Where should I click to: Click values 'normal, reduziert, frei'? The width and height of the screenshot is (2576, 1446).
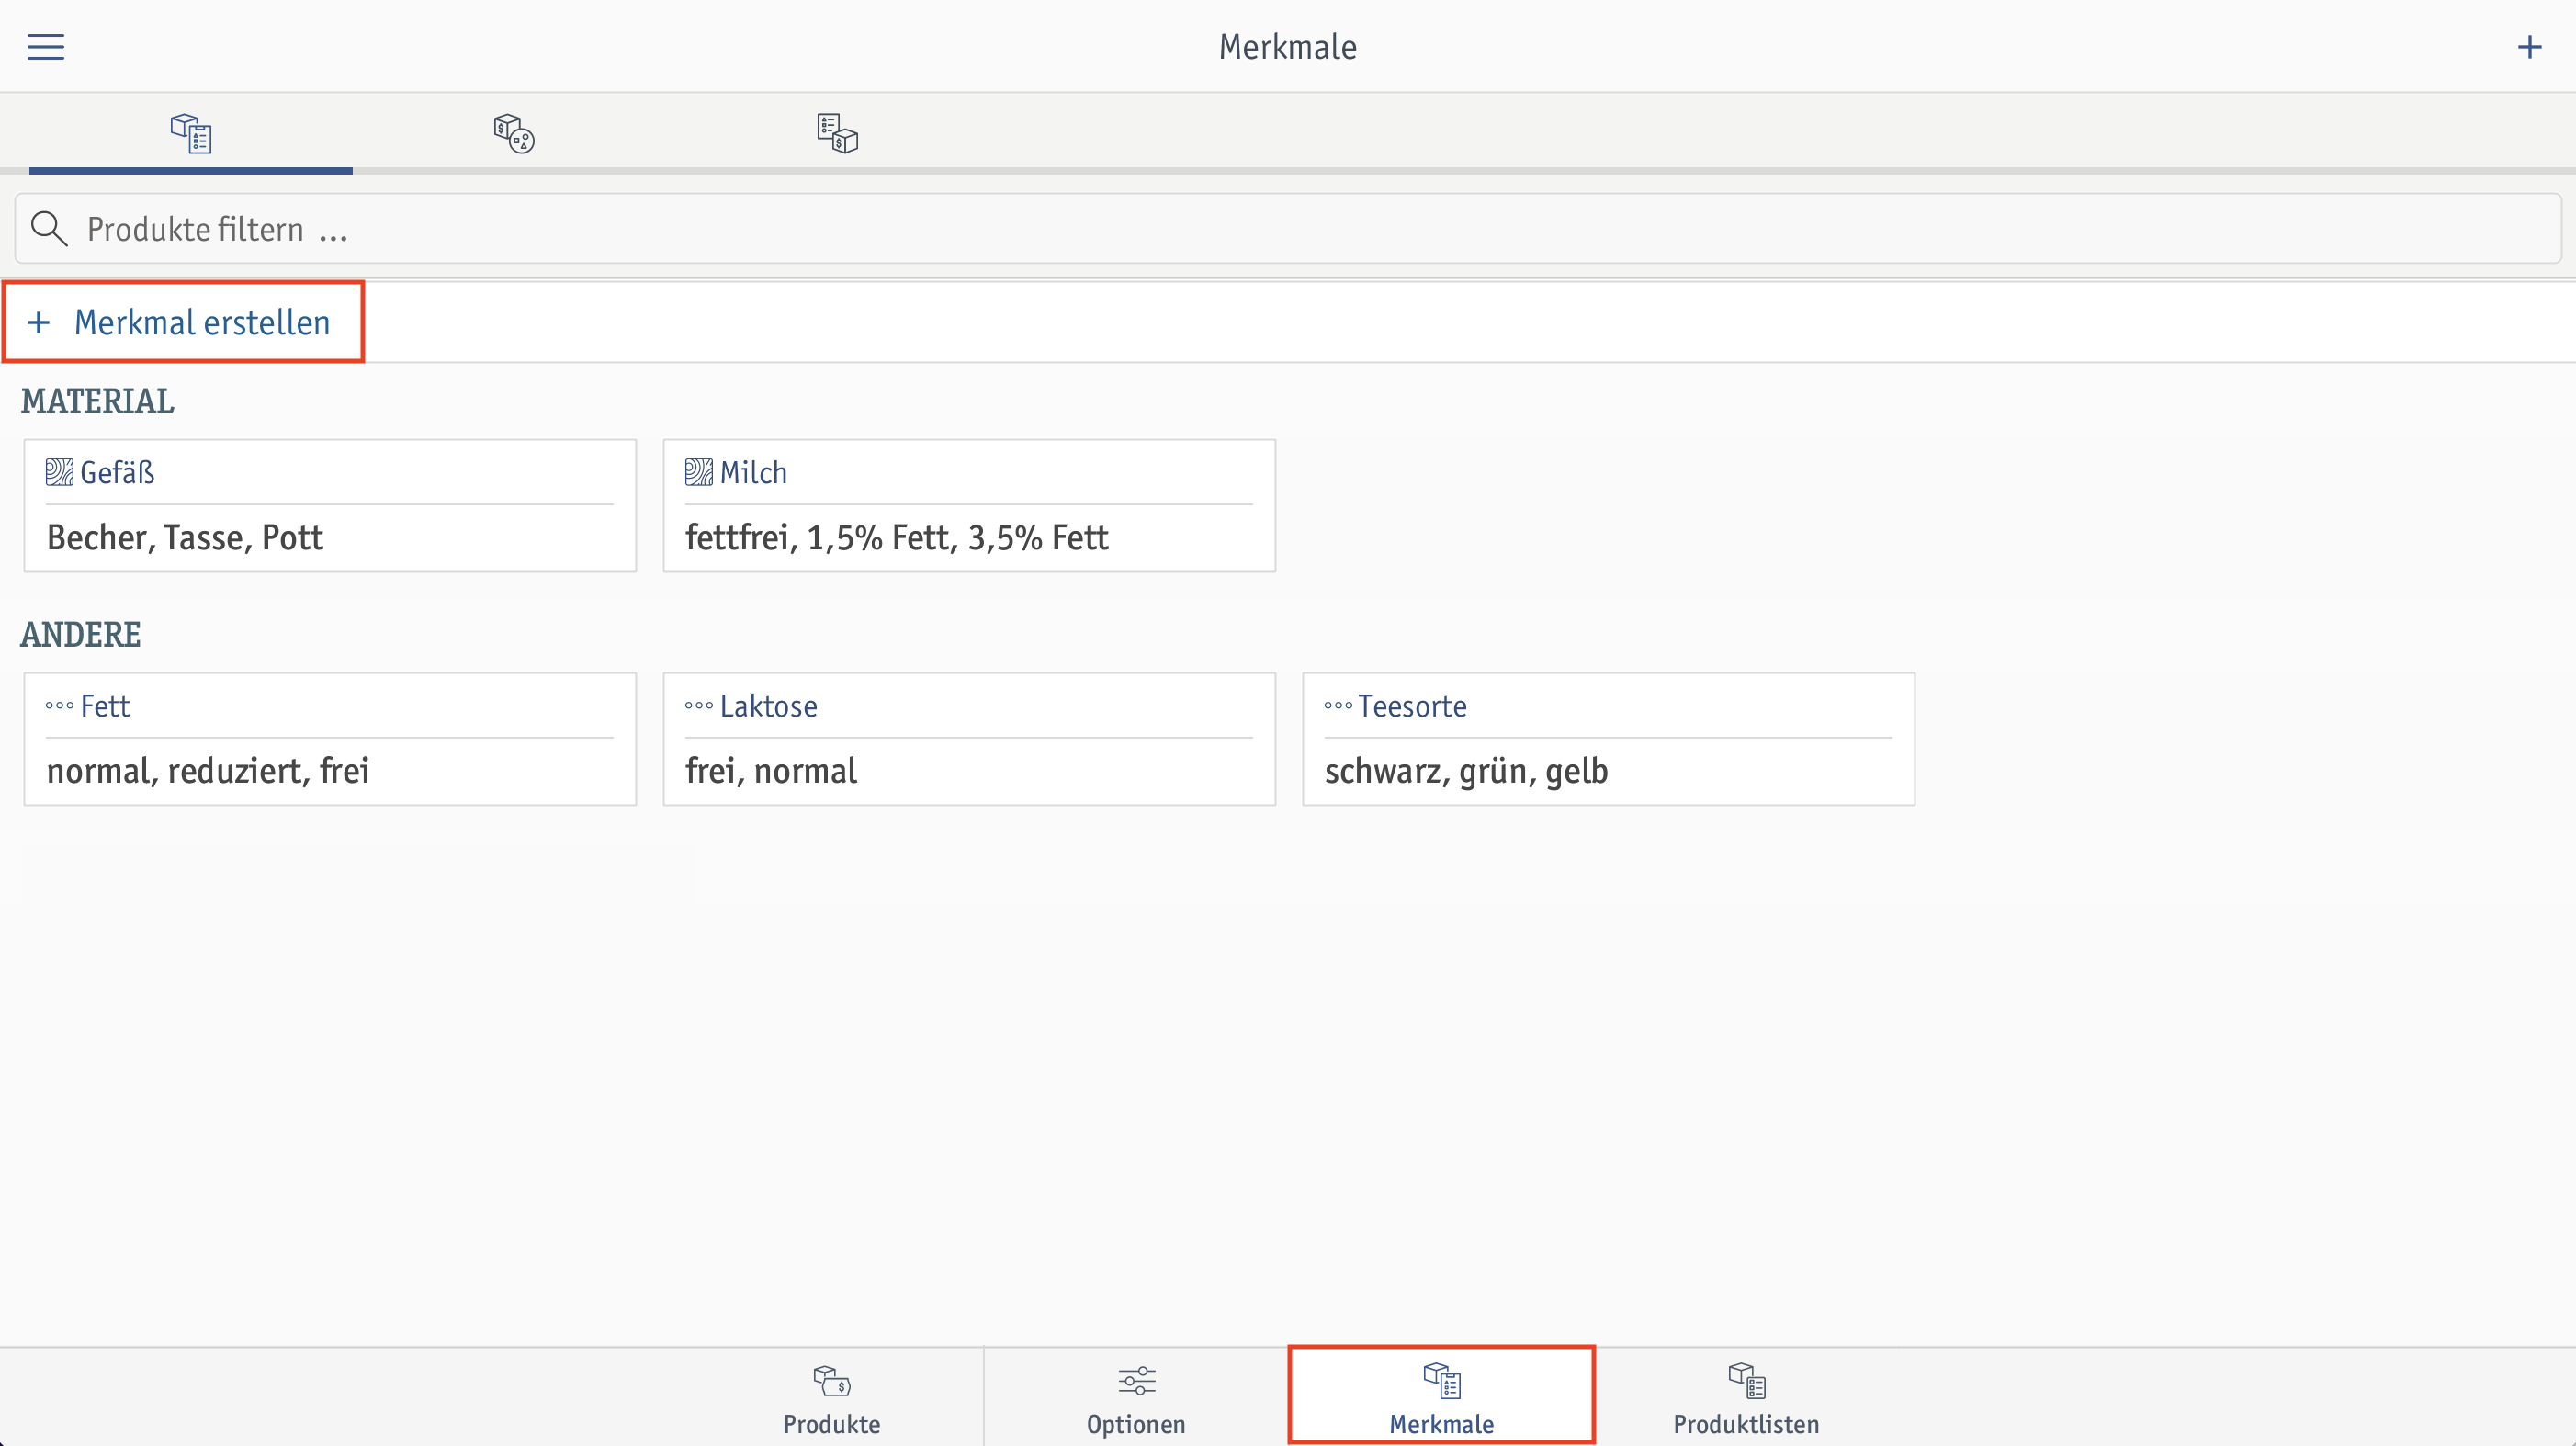208,771
